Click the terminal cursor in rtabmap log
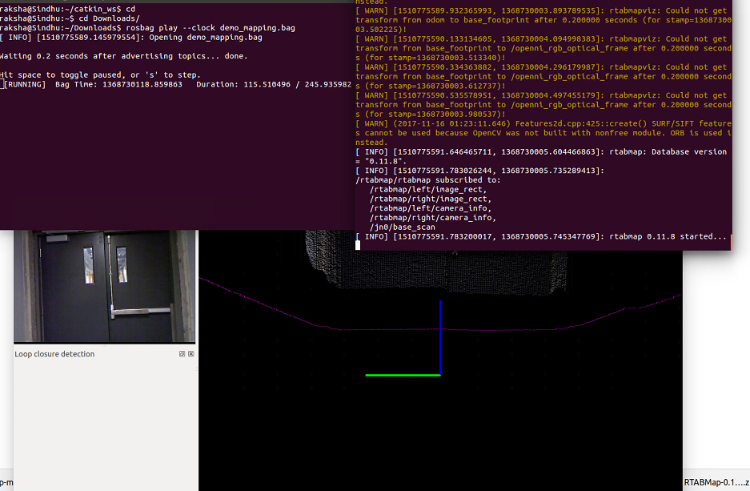 click(x=358, y=245)
